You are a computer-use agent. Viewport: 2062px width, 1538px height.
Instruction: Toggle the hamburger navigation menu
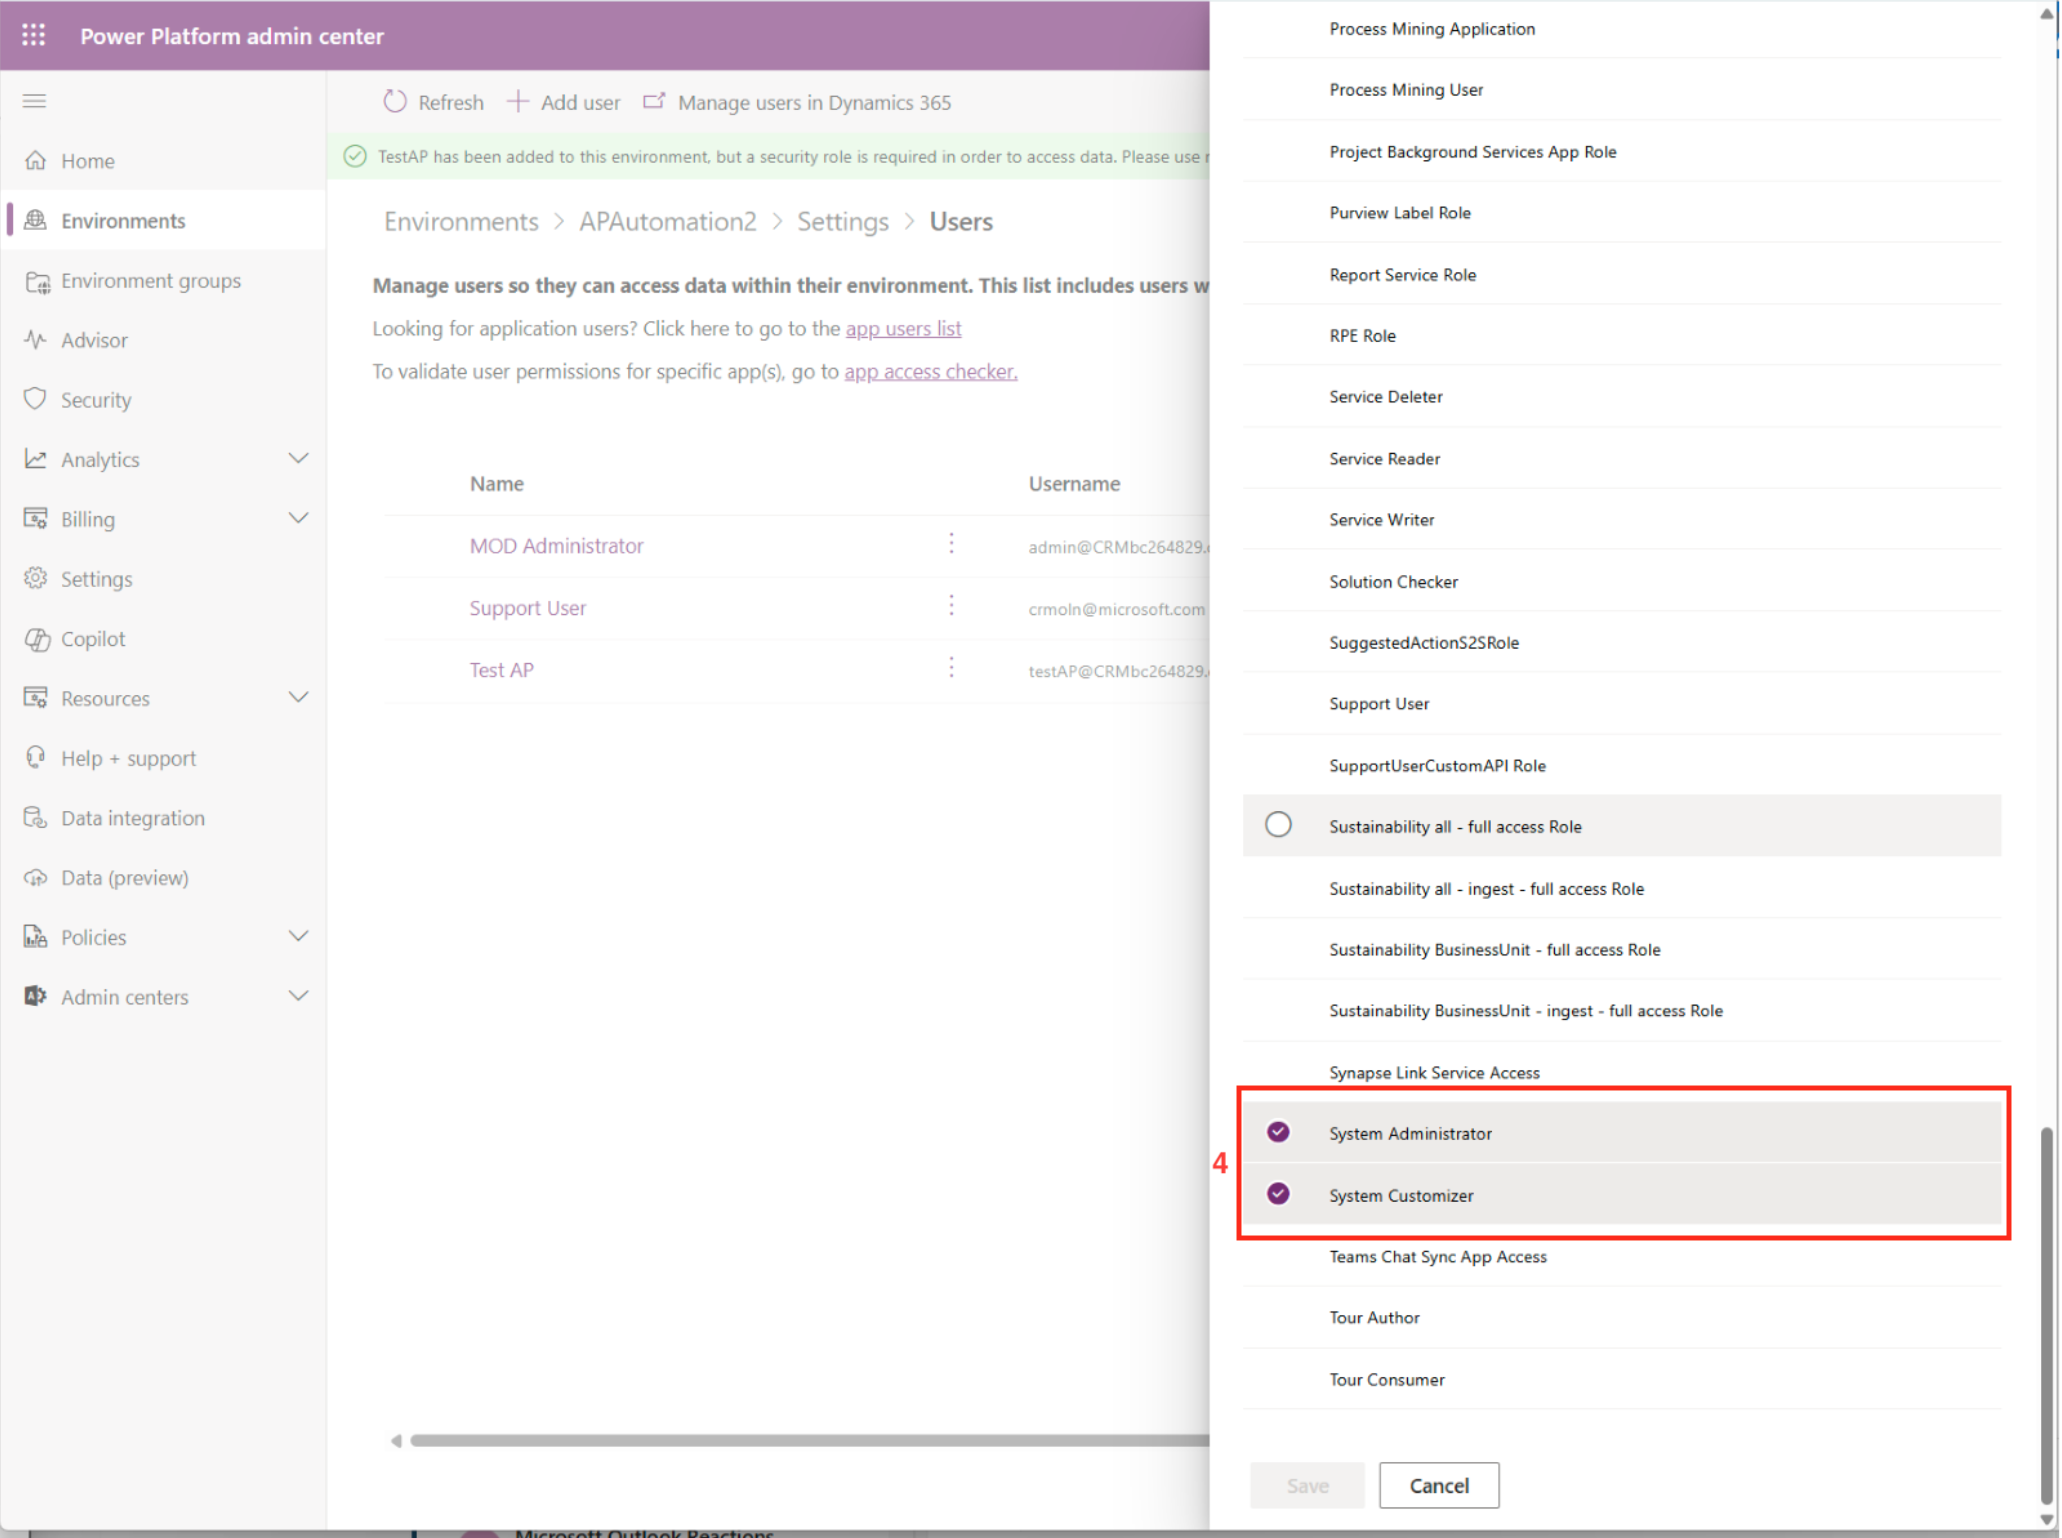coord(34,101)
